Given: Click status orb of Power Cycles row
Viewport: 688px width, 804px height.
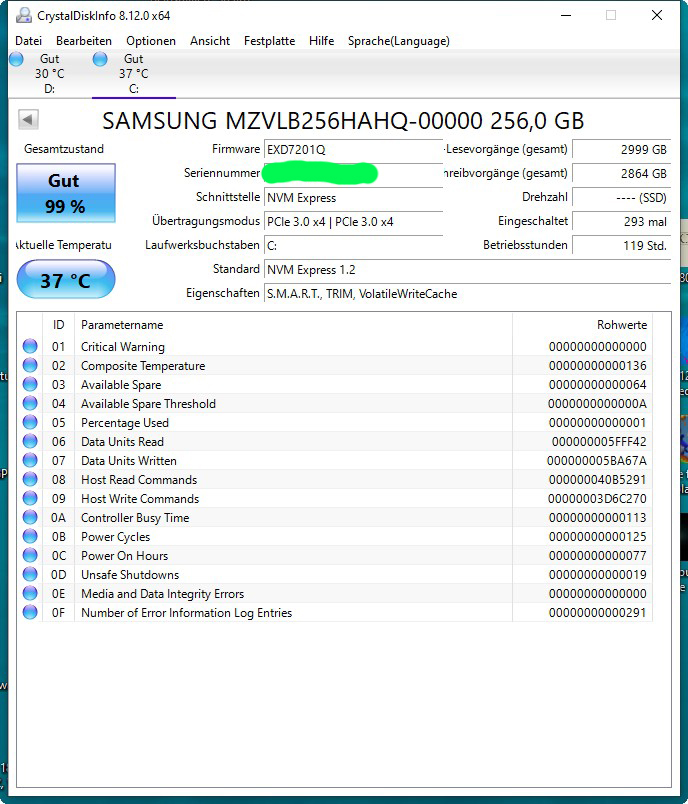Looking at the screenshot, I should pos(30,536).
